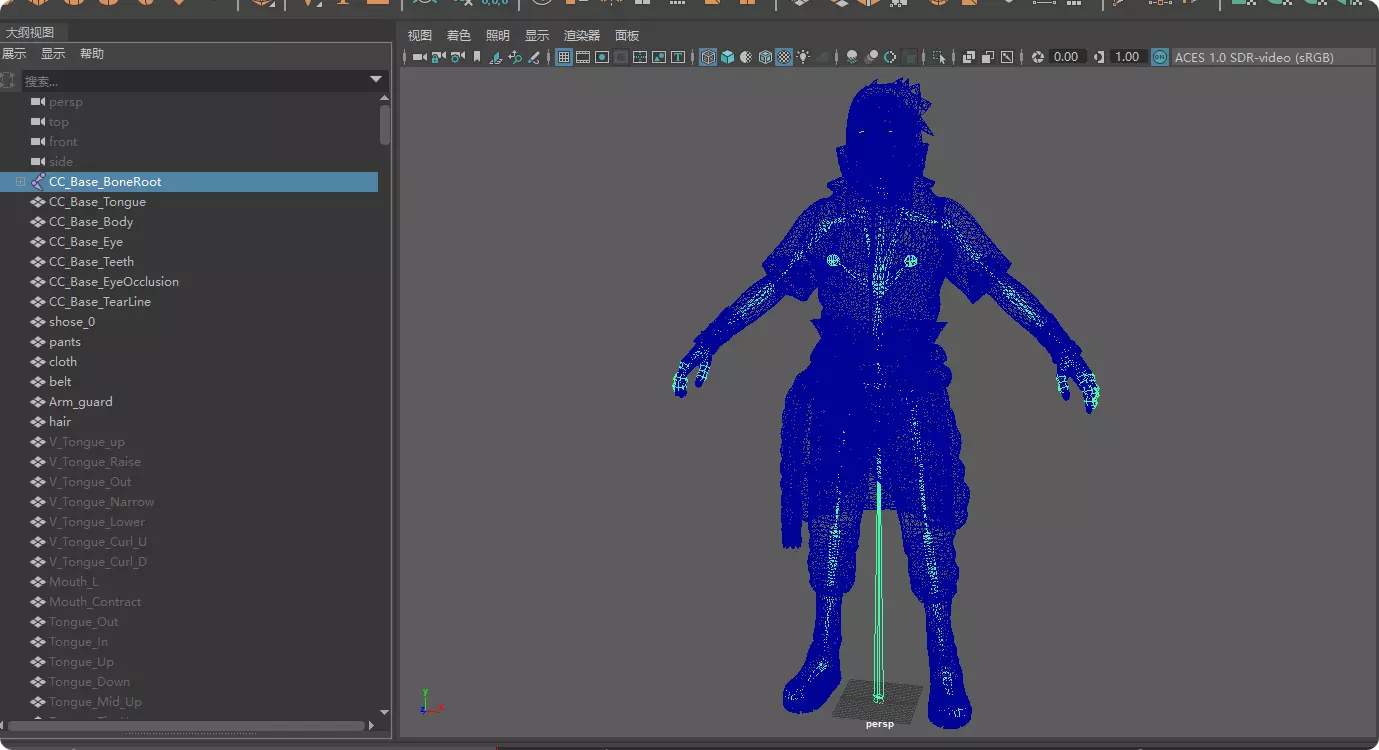Toggle the viewport Grid display
Image resolution: width=1379 pixels, height=750 pixels.
click(x=564, y=57)
